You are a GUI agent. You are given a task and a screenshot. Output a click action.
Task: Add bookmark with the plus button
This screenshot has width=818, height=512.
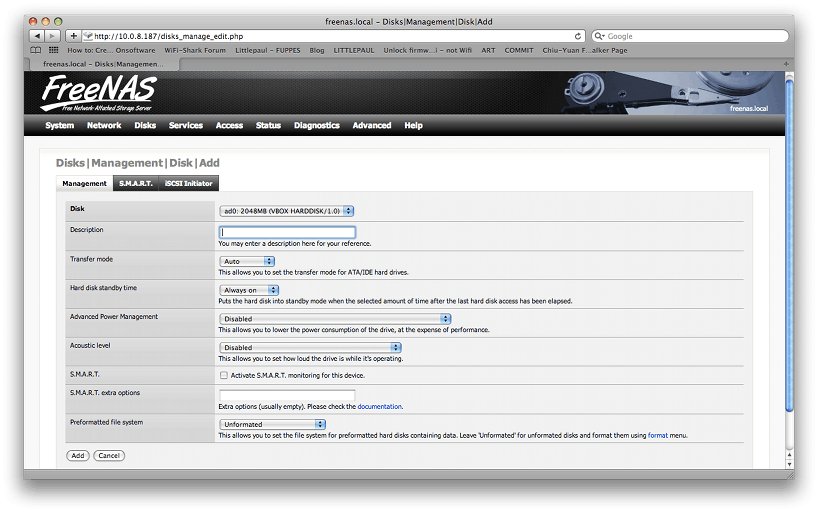point(73,36)
